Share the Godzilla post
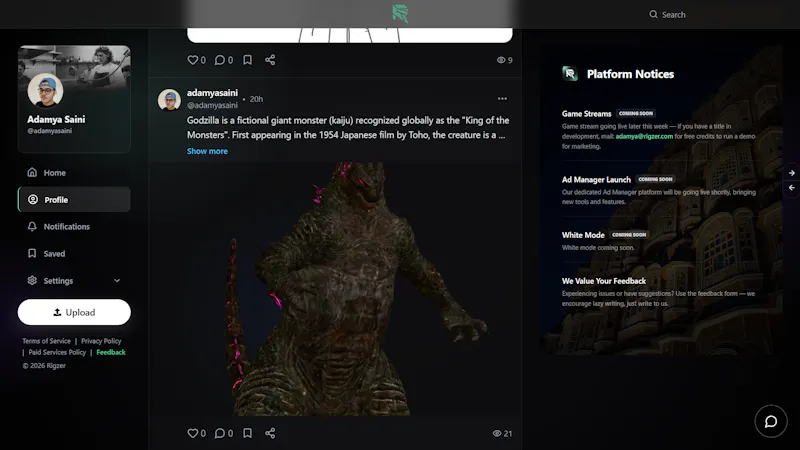 [x=270, y=433]
